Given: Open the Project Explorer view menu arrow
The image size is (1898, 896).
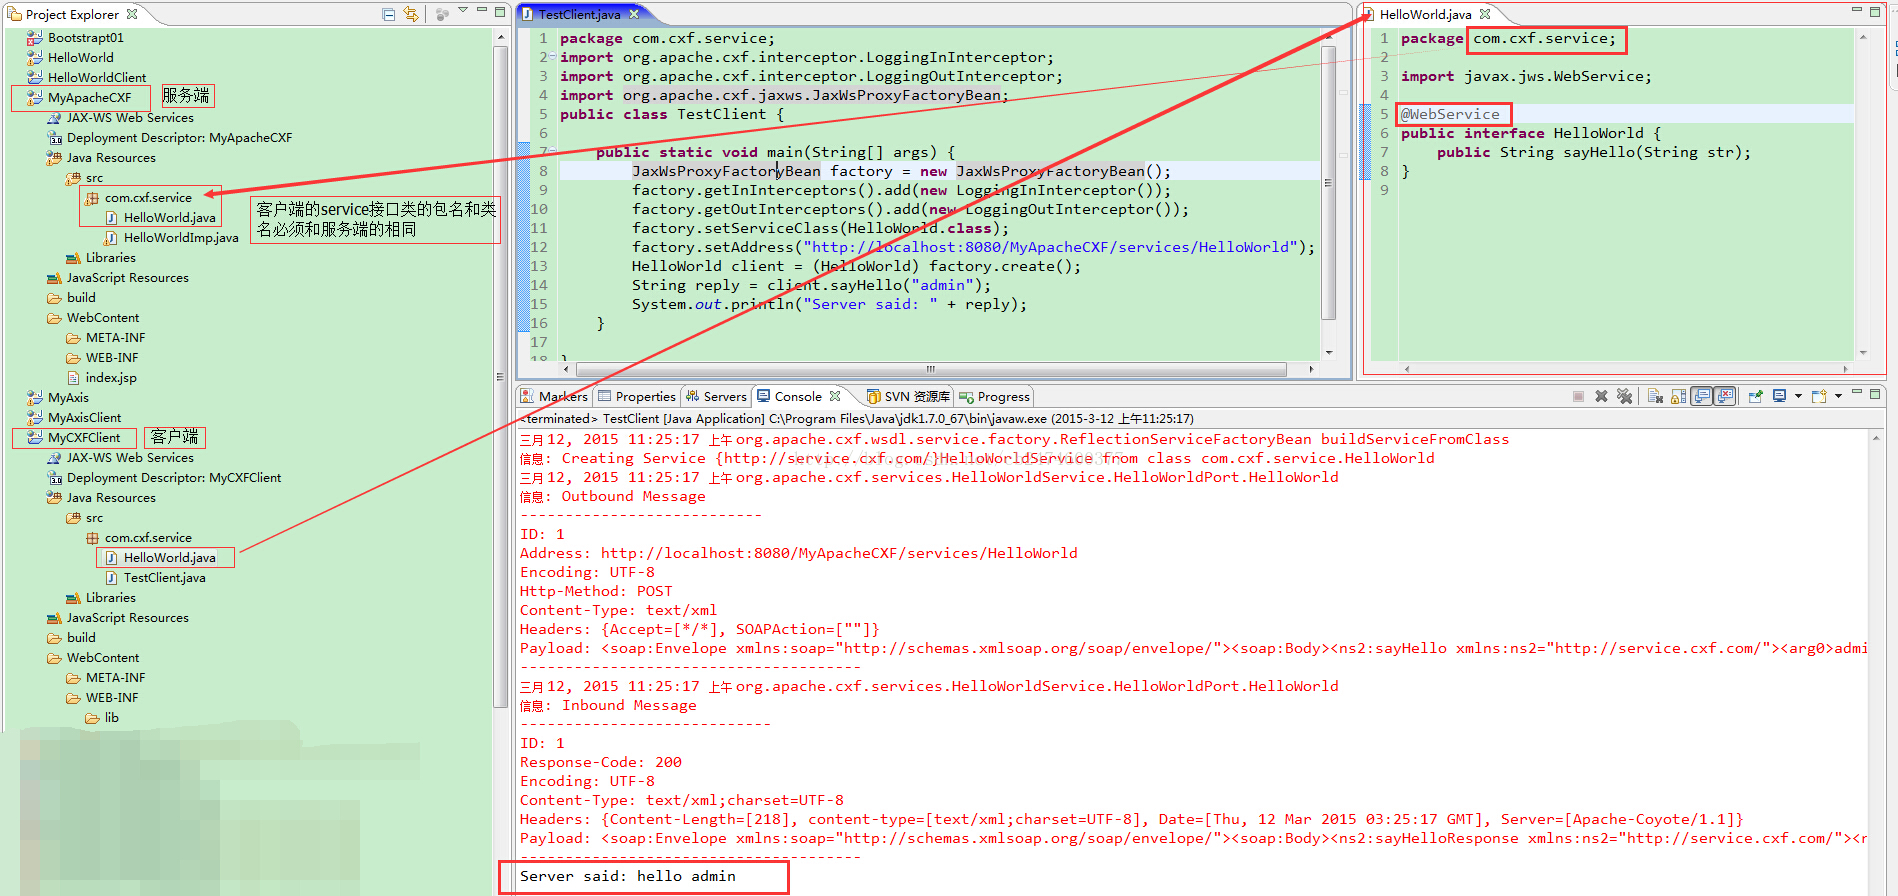Looking at the screenshot, I should (x=463, y=11).
